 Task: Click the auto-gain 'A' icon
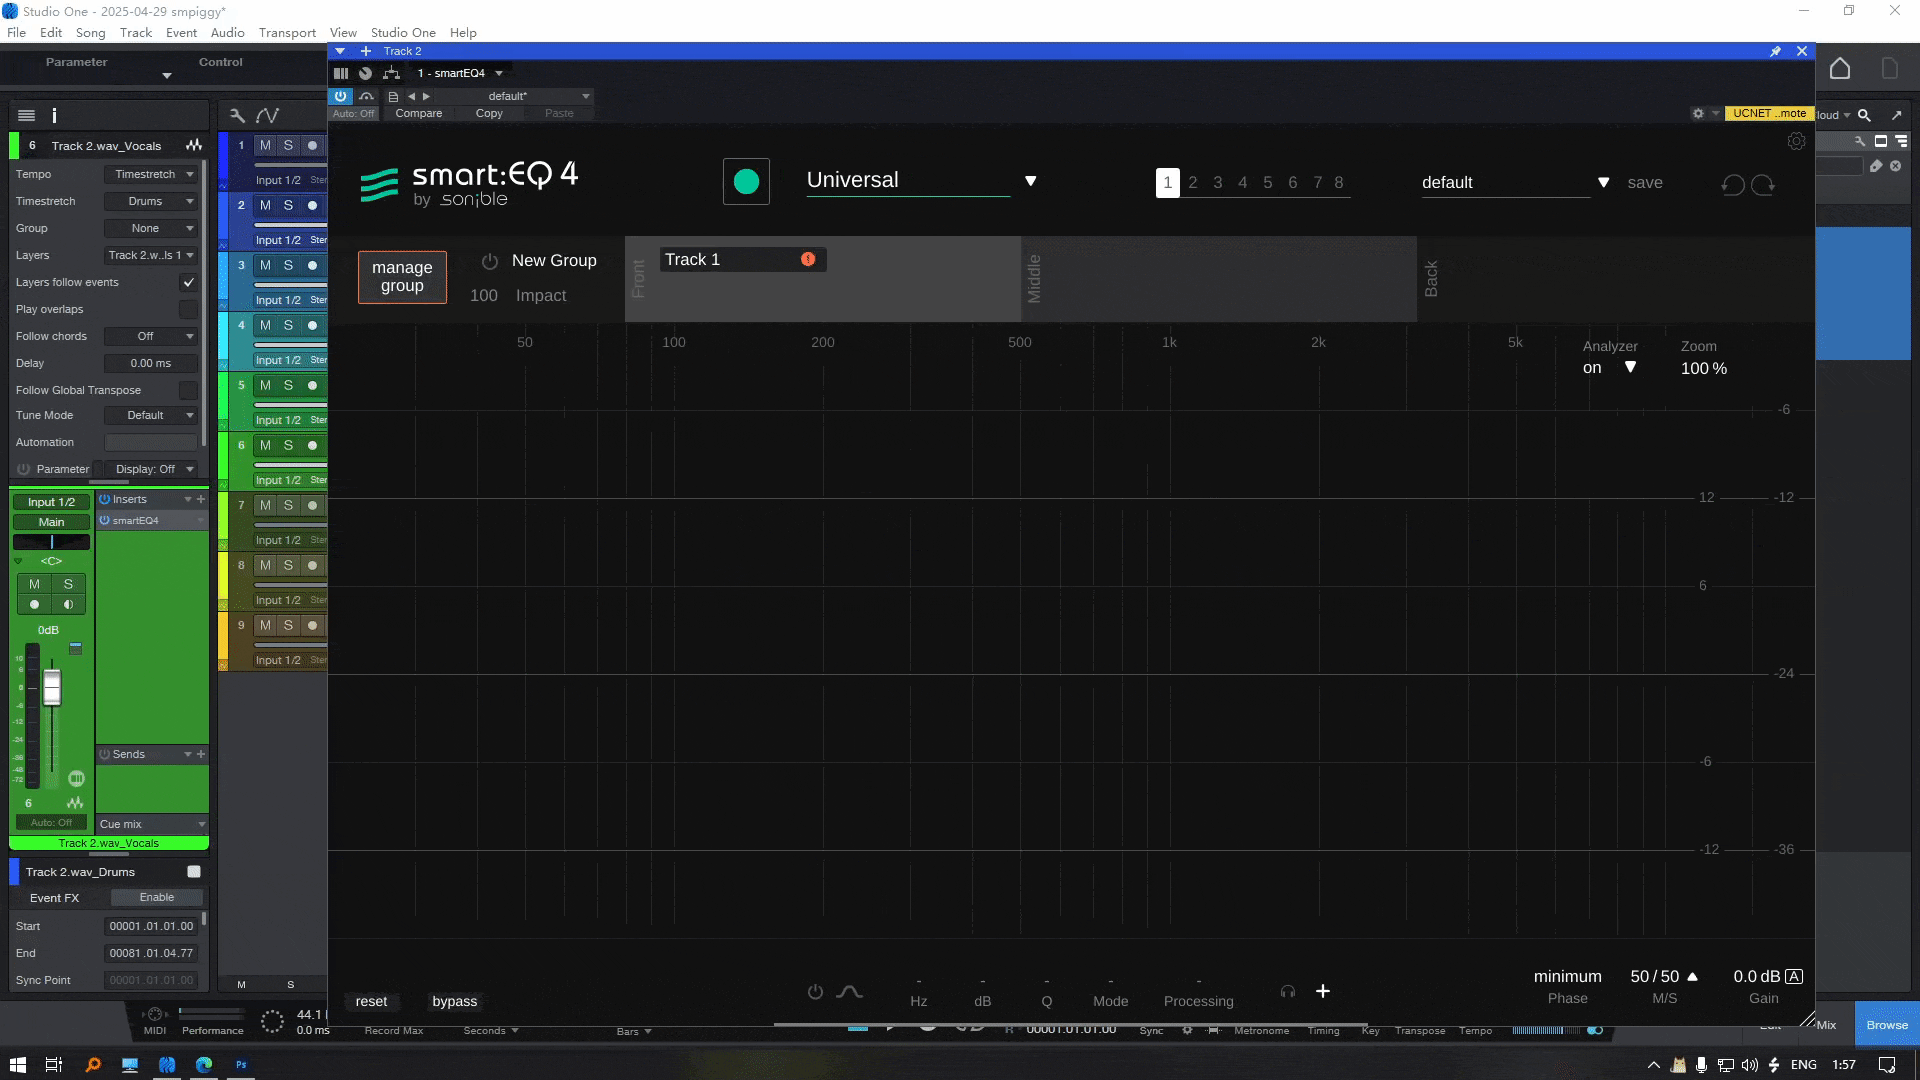click(x=1794, y=976)
